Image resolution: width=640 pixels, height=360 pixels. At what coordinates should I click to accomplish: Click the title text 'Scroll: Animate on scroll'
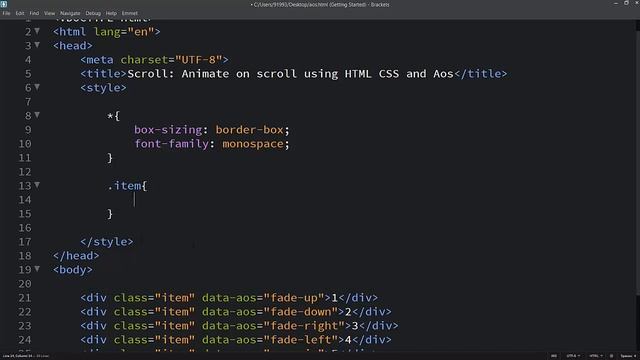[x=212, y=74]
